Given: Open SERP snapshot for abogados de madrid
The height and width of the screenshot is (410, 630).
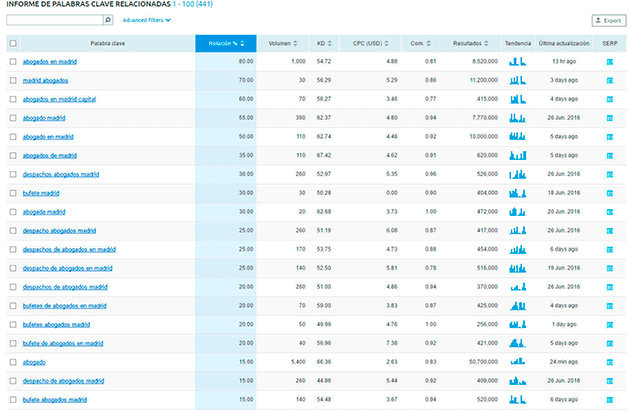Looking at the screenshot, I should click(610, 156).
